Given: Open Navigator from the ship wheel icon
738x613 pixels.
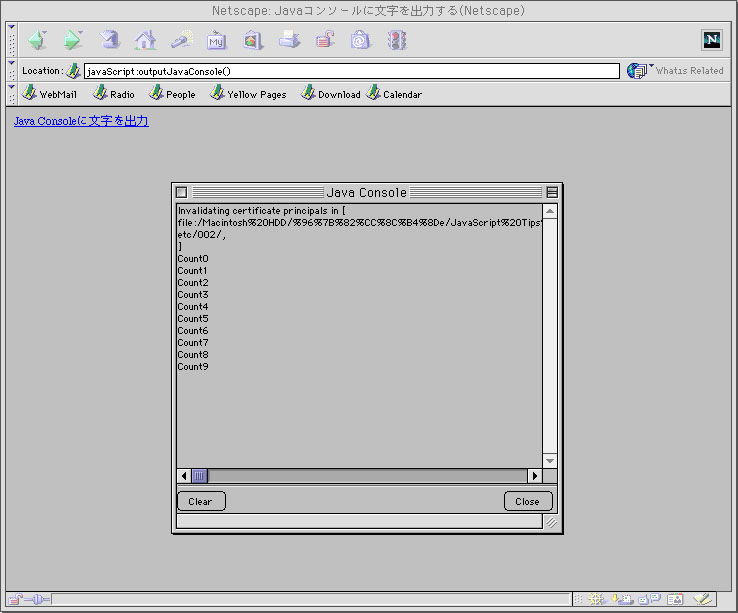Looking at the screenshot, I should (596, 599).
